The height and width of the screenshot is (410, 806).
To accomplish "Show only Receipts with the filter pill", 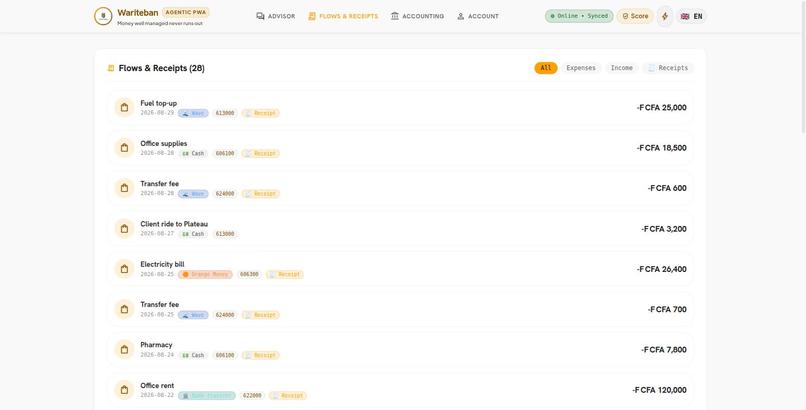I will point(668,68).
